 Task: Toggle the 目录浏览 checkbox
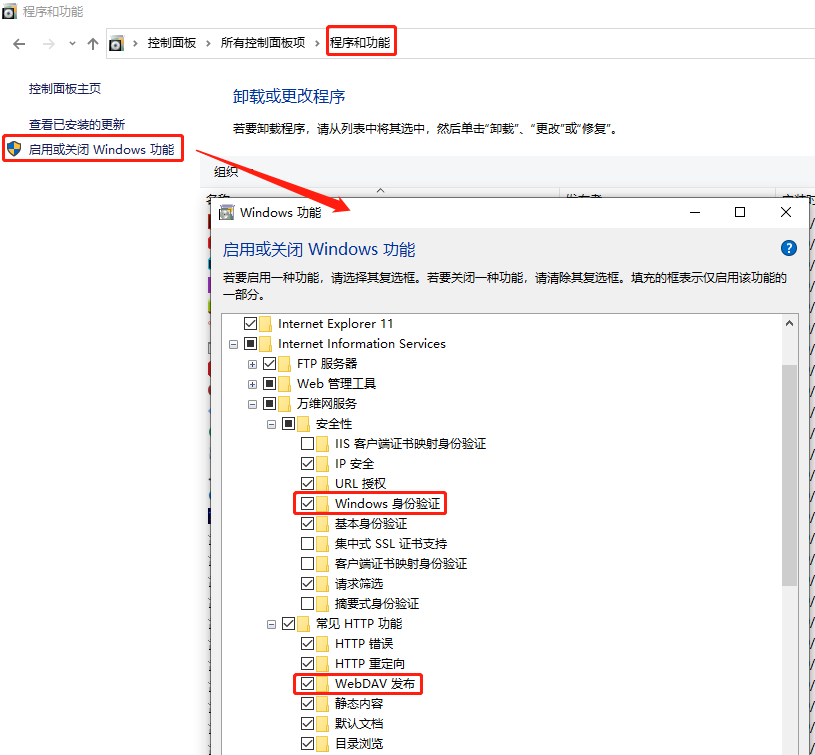tap(307, 744)
